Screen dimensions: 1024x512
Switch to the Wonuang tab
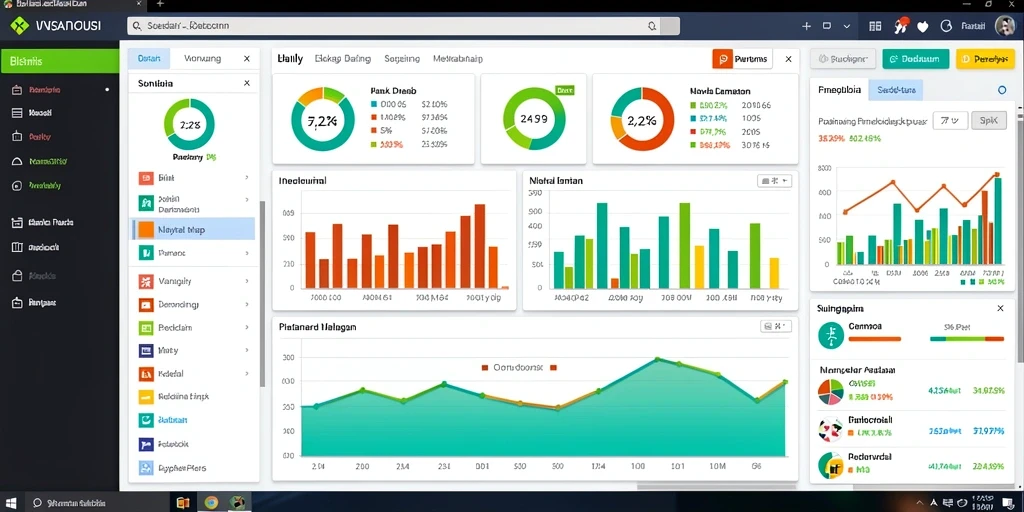tap(202, 58)
